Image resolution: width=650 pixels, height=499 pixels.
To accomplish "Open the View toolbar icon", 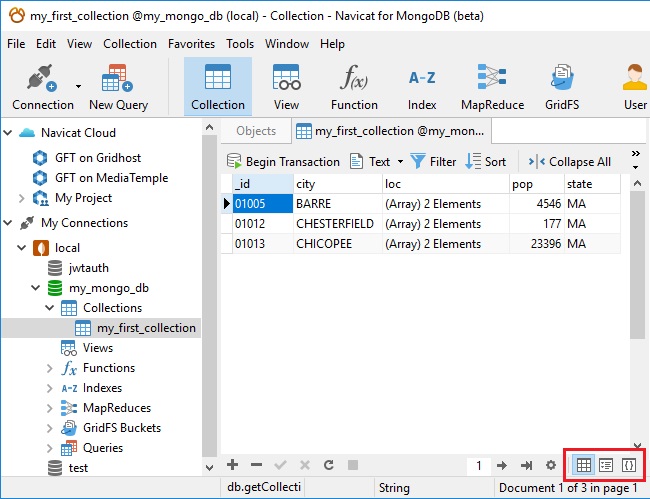I will coord(286,87).
